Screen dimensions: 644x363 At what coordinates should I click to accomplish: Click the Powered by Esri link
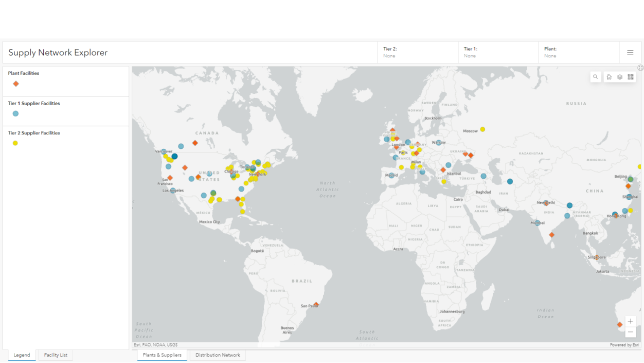tap(624, 345)
